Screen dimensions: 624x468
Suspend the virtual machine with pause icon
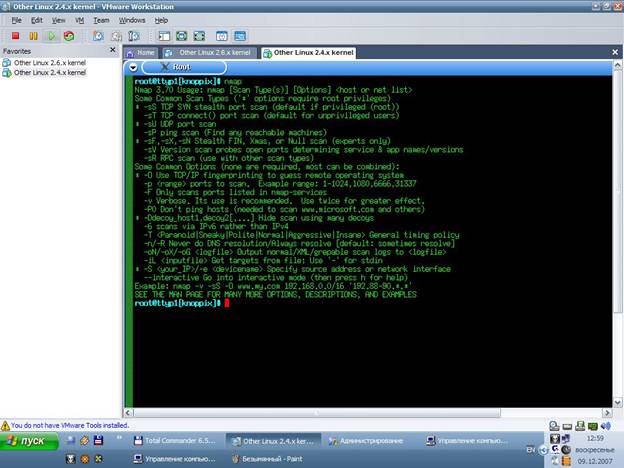click(x=34, y=35)
